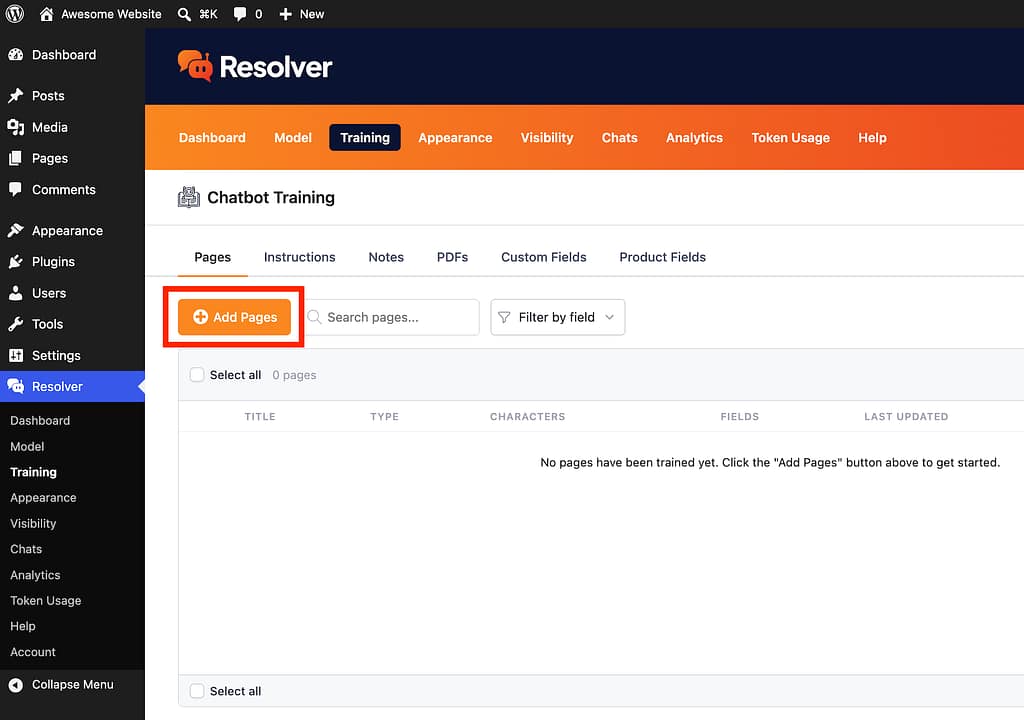Open Dashboard in the orange nav bar
The width and height of the screenshot is (1024, 720).
point(212,138)
